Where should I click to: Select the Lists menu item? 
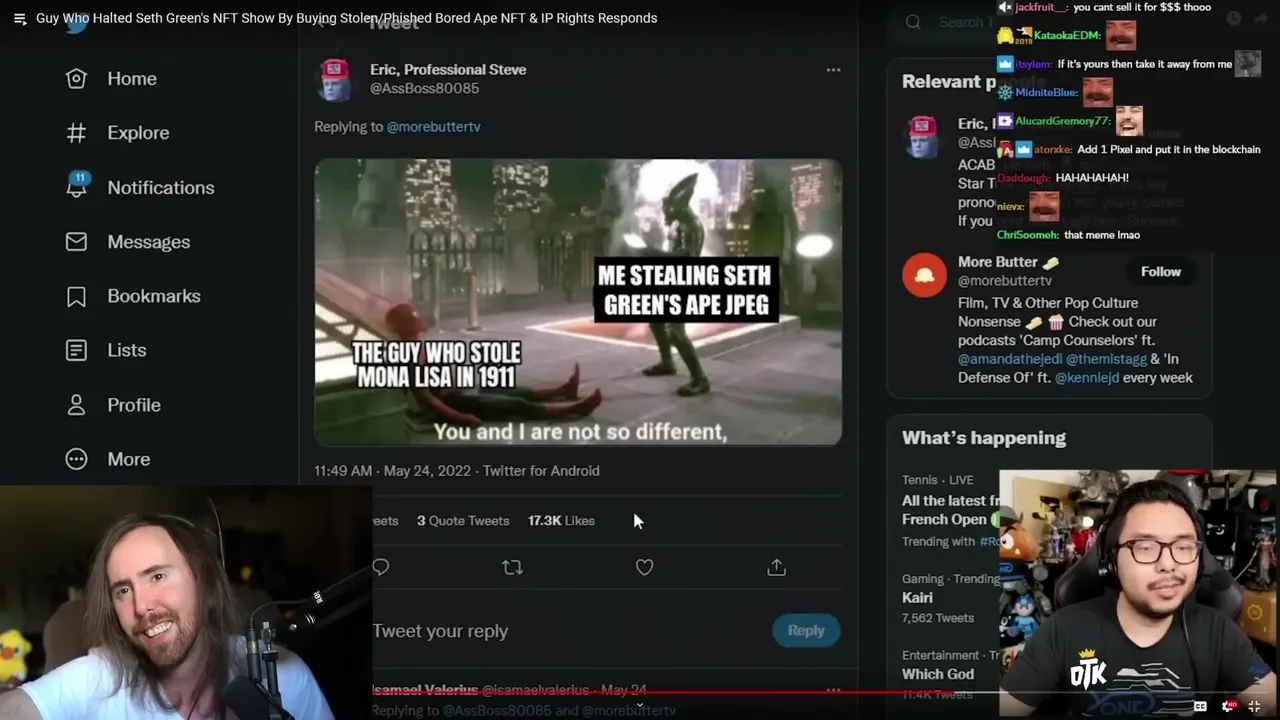[106, 350]
